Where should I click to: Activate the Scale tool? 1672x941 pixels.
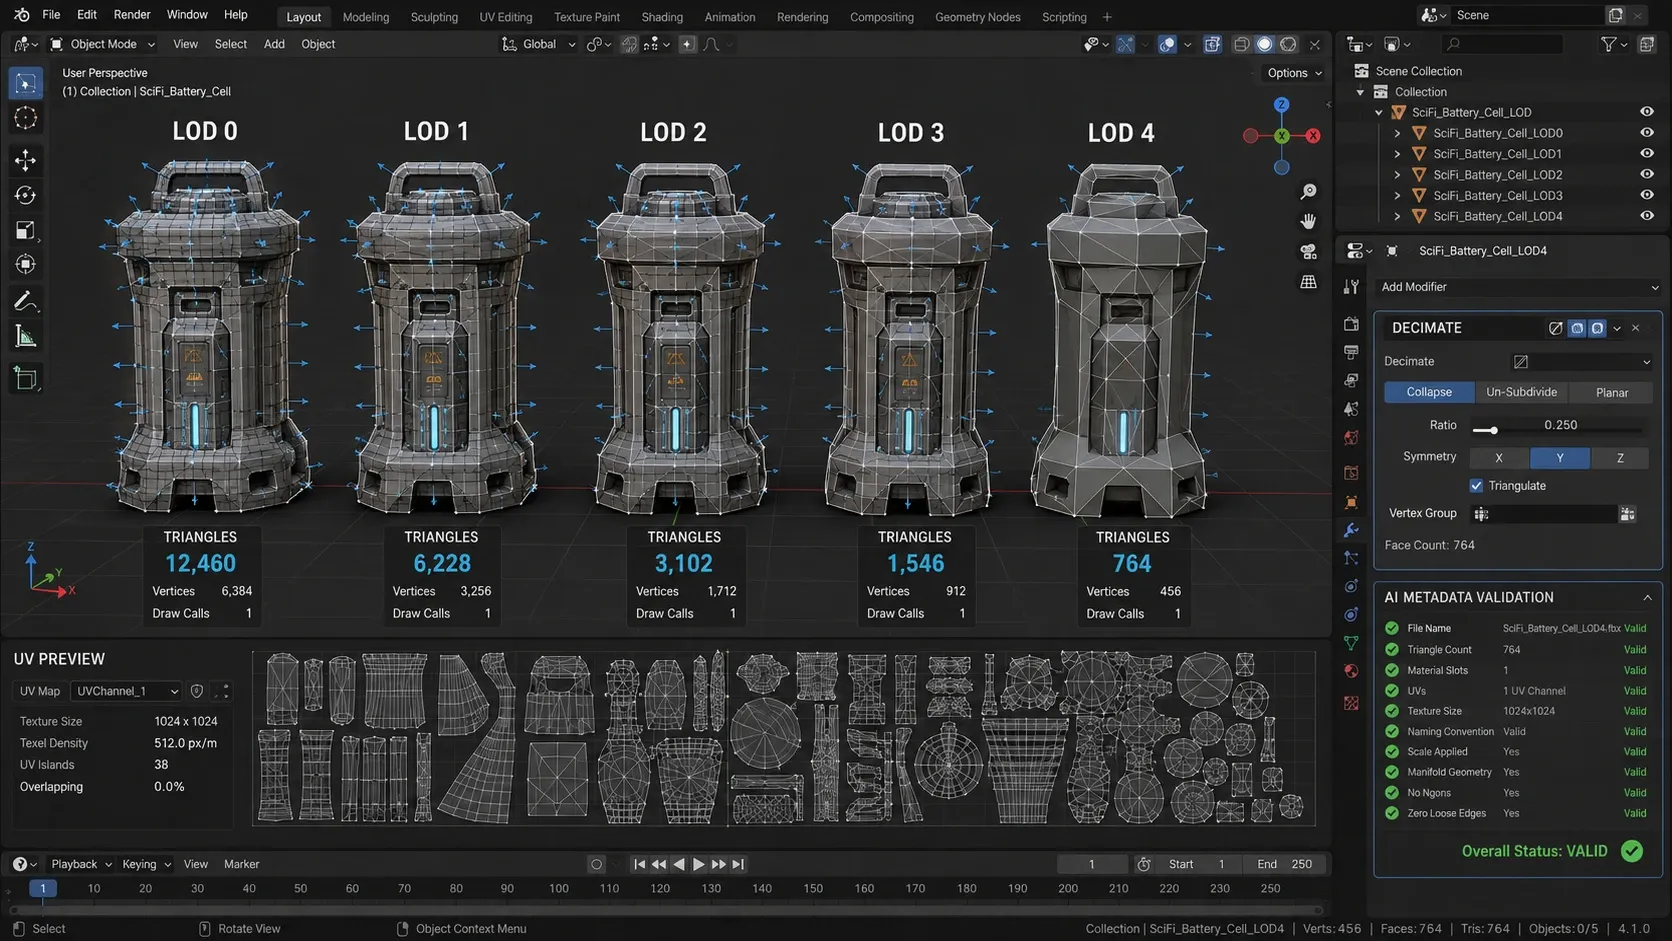click(x=26, y=231)
